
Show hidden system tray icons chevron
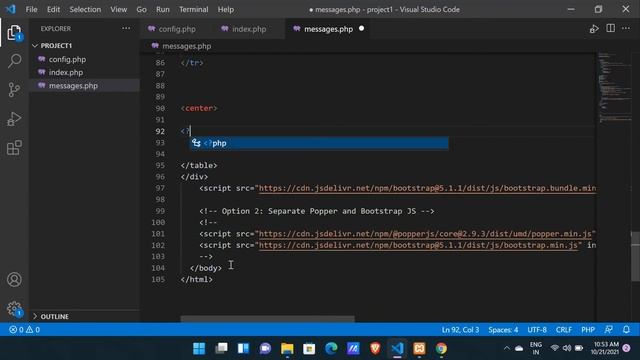point(507,348)
